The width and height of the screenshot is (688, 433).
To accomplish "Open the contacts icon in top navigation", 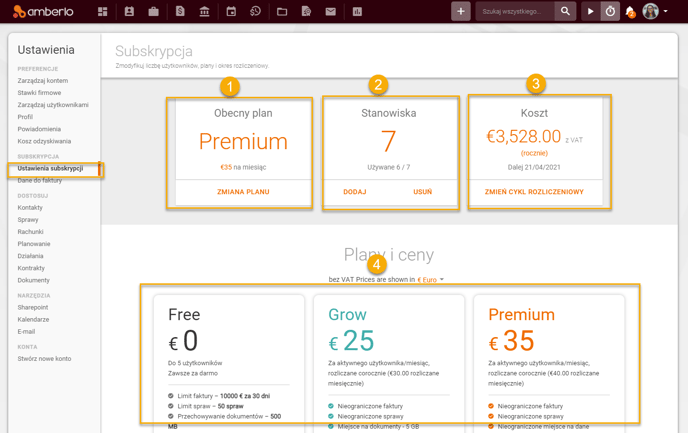I will (x=128, y=12).
